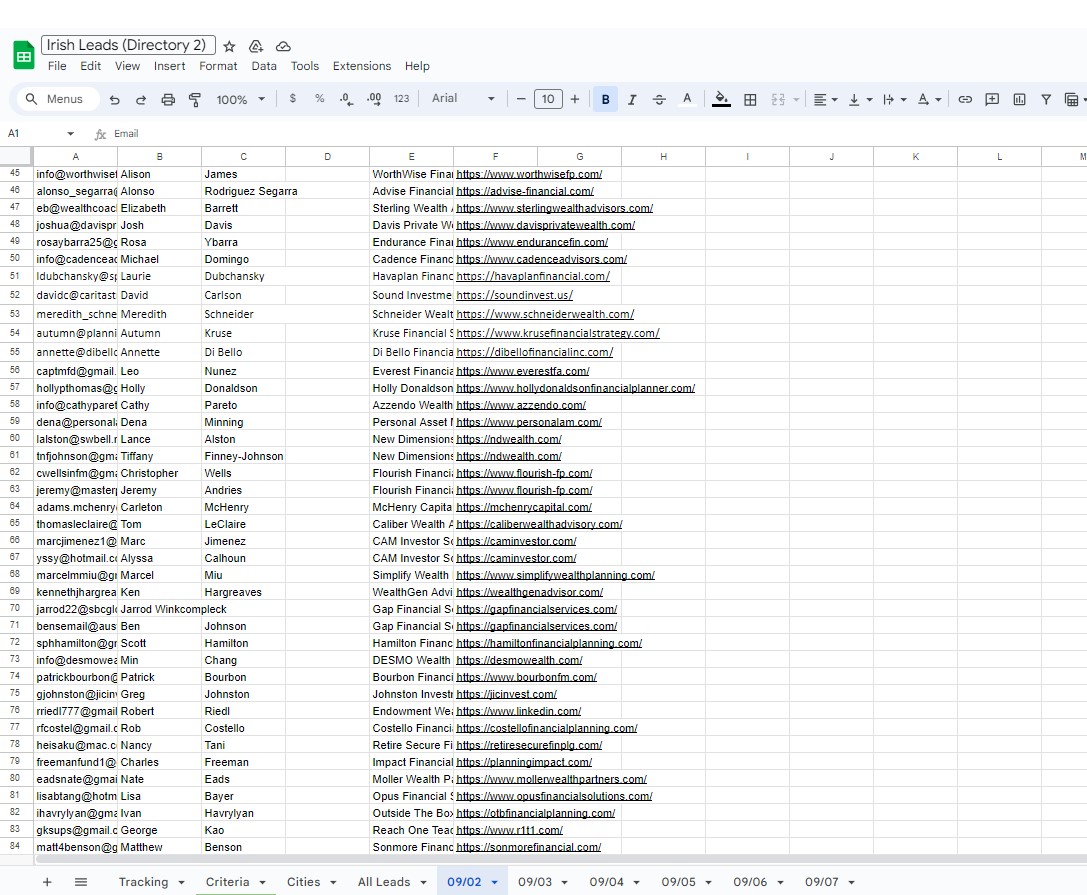This screenshot has height=895, width=1087.
Task: Open more number formats 123
Action: point(401,98)
